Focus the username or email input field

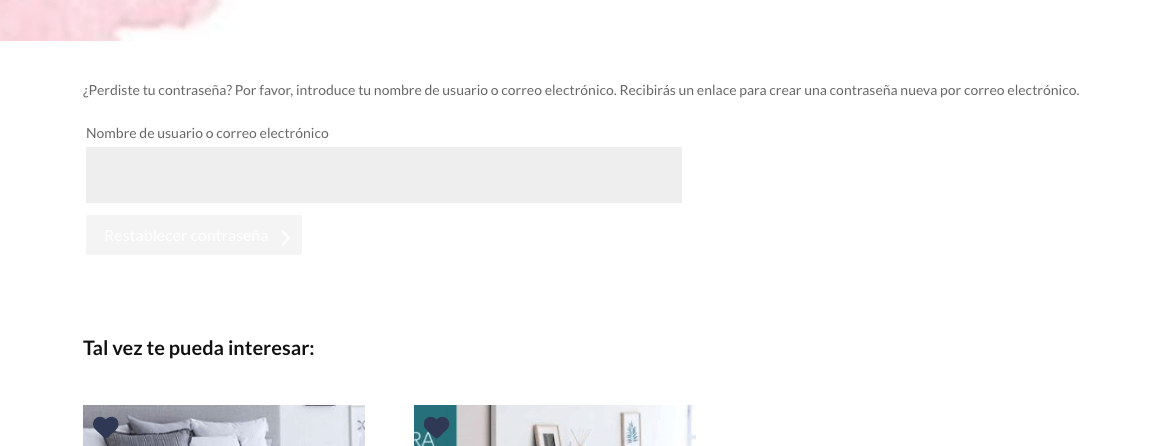[384, 175]
